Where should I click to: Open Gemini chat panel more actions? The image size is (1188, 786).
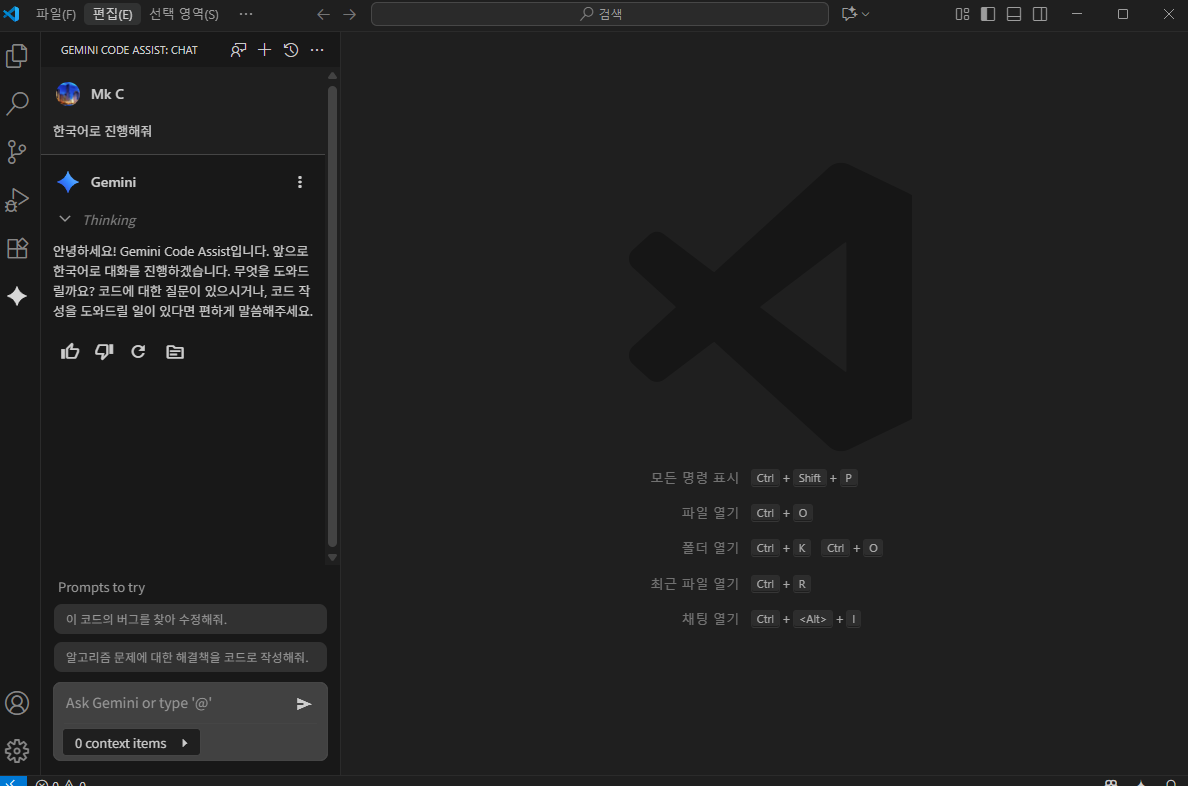[x=317, y=50]
